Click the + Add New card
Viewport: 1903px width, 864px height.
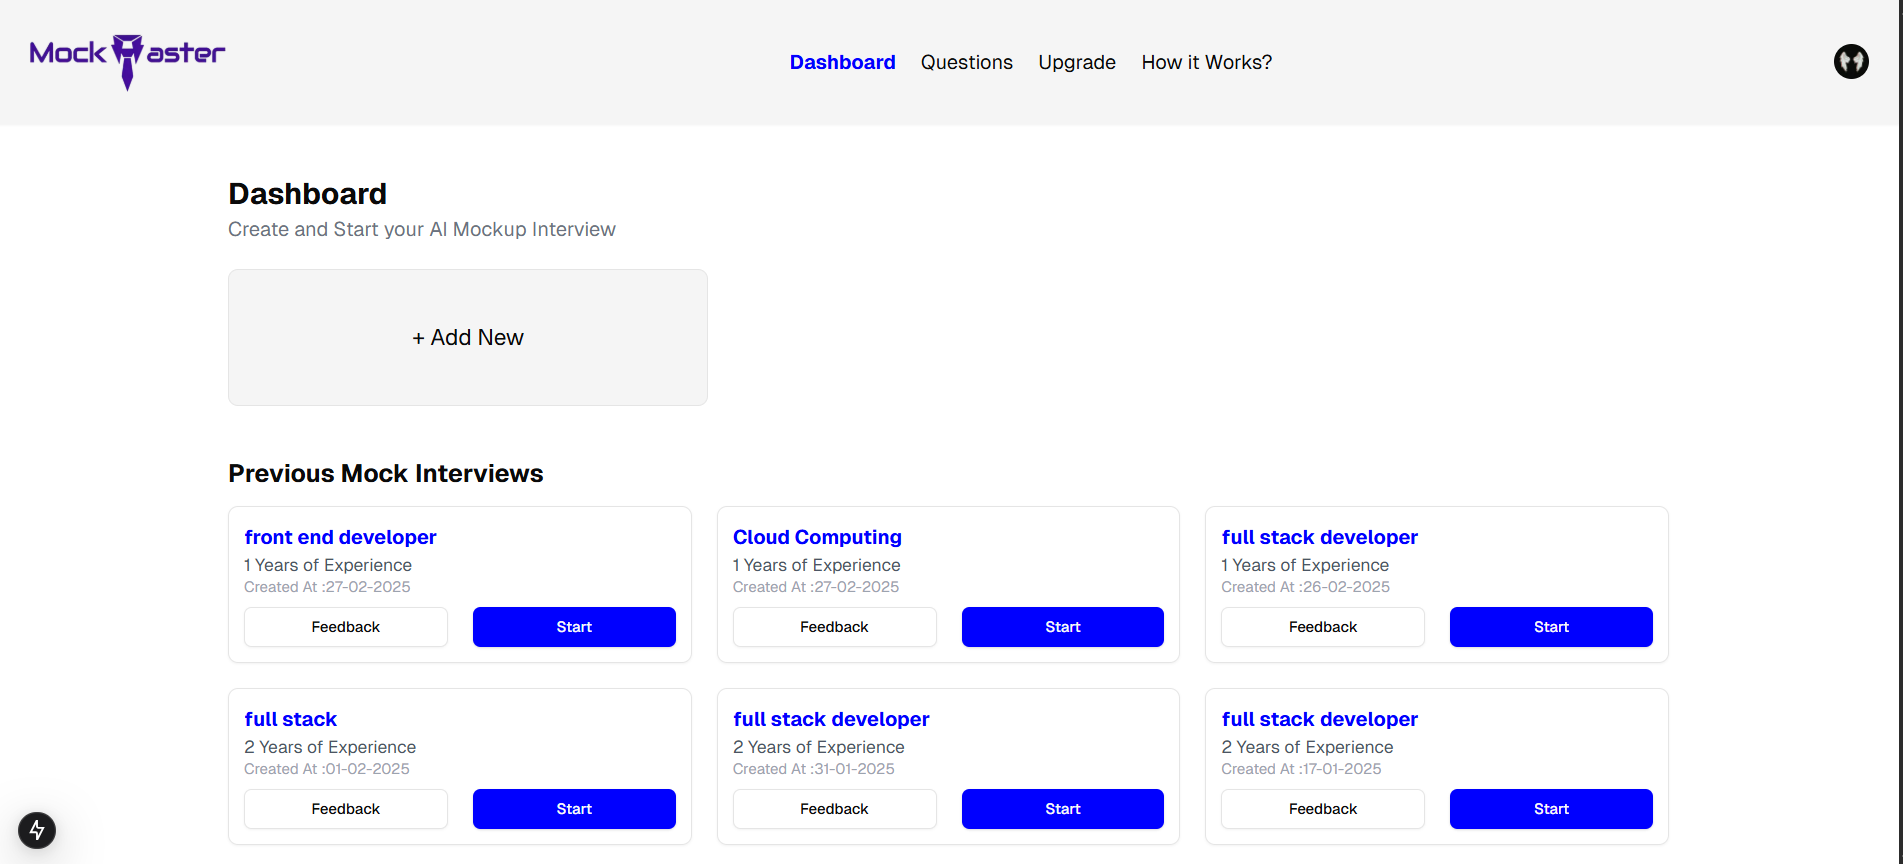click(x=468, y=337)
